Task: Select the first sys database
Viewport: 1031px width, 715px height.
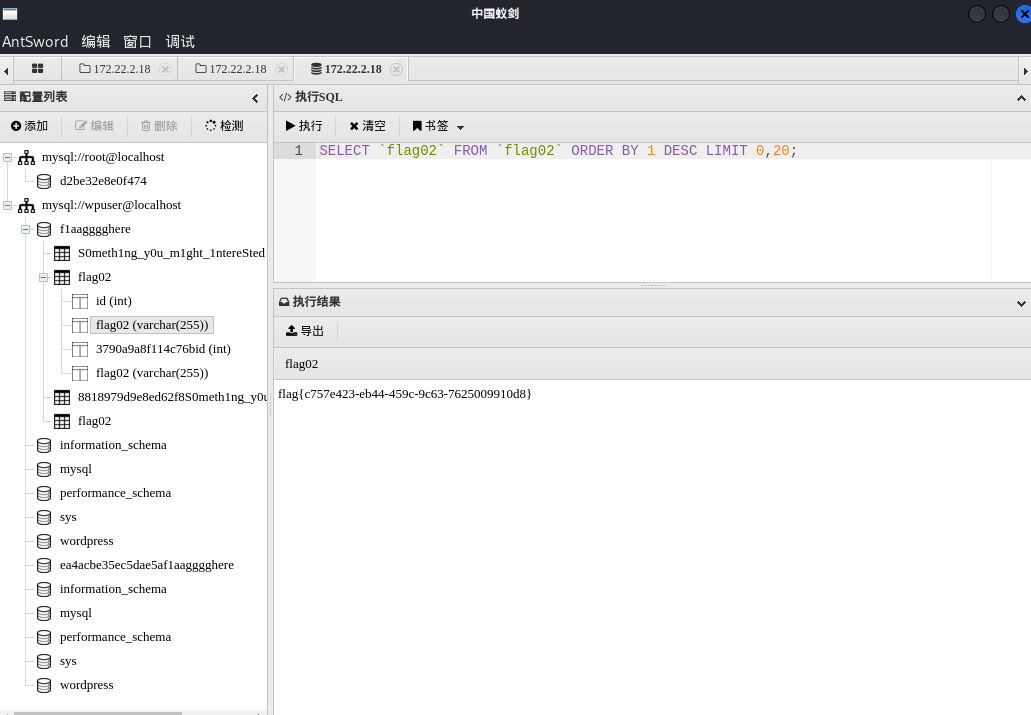Action: [68, 517]
